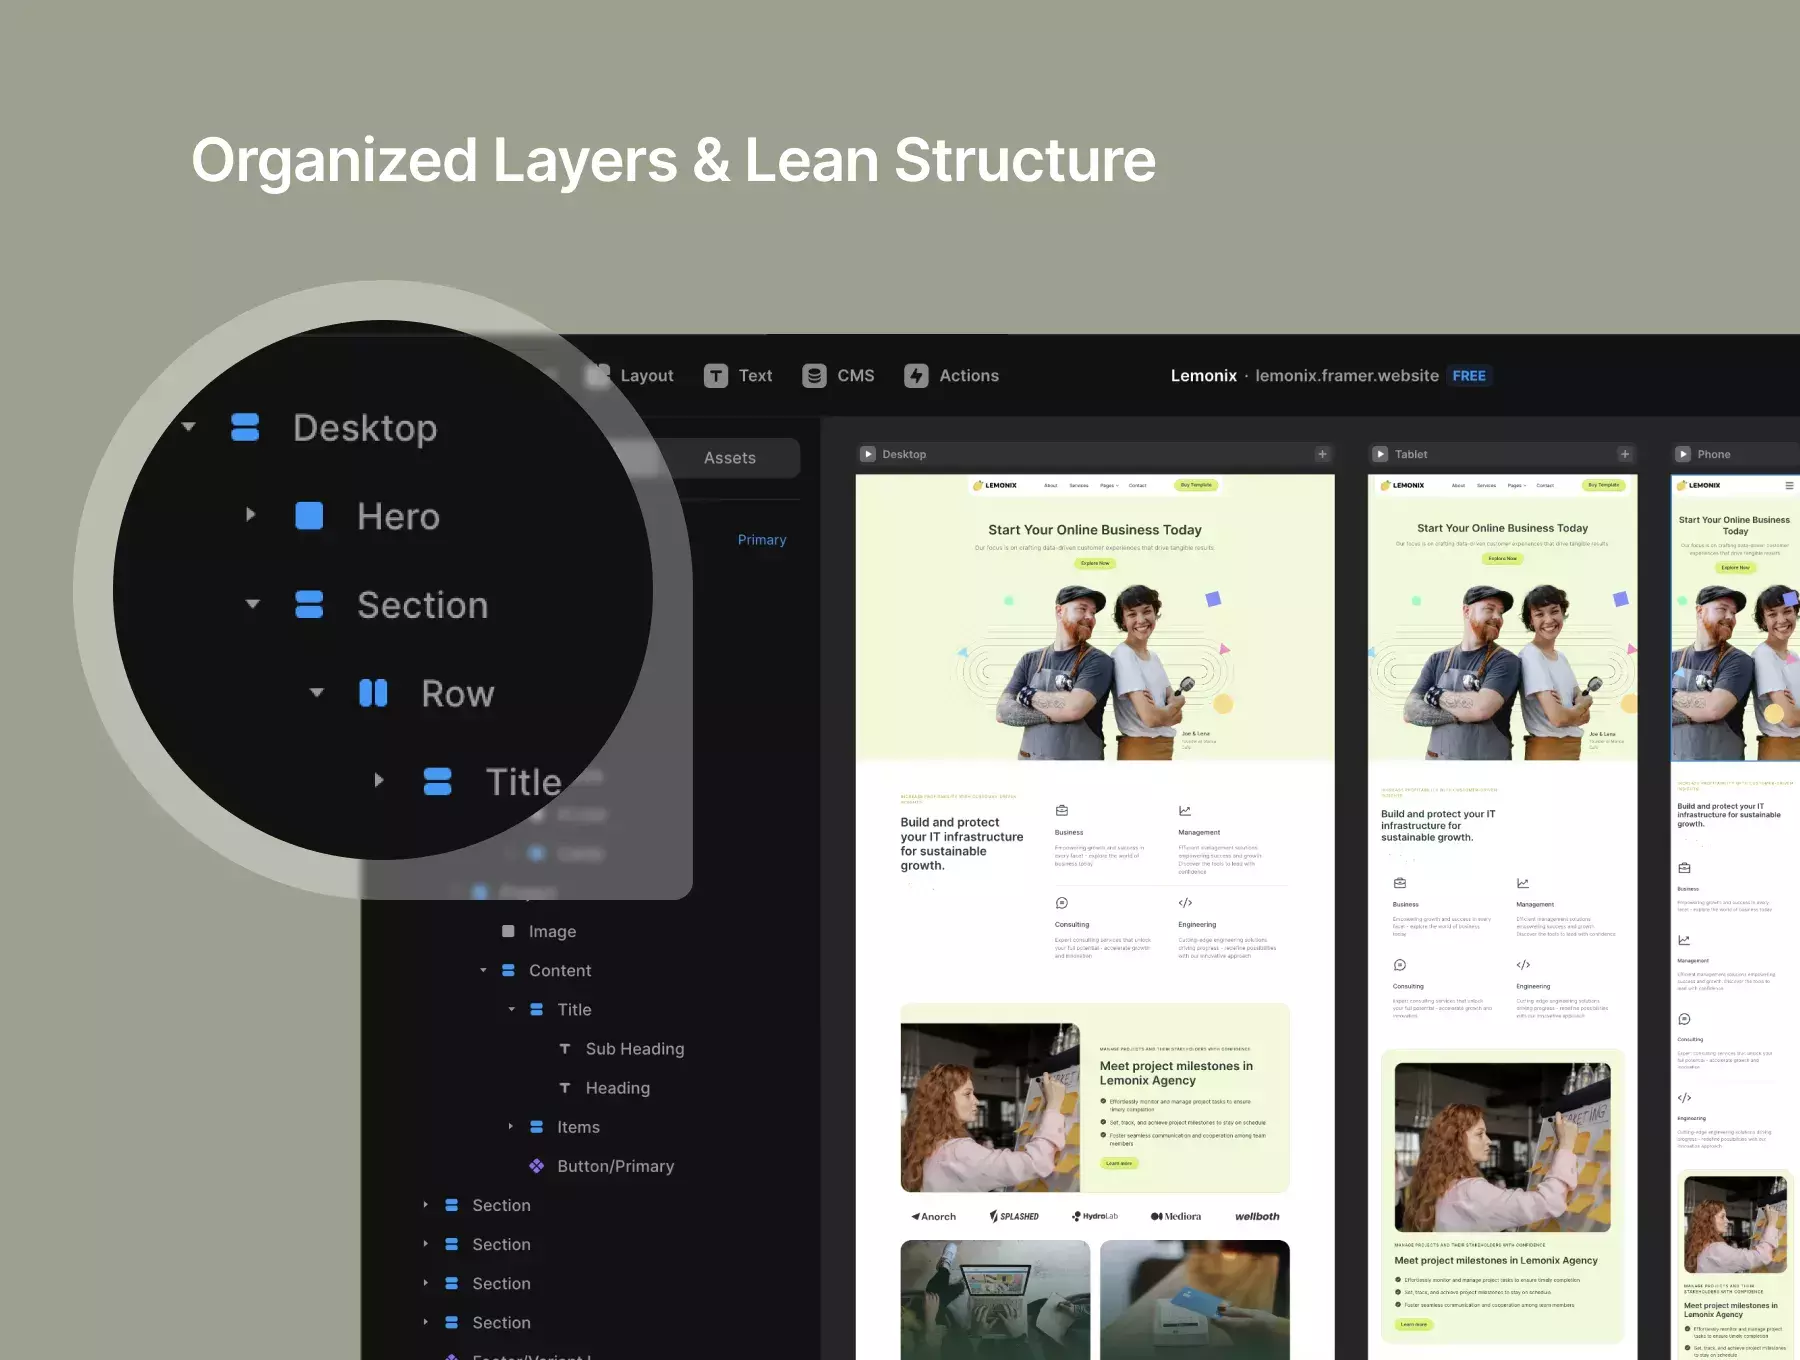Click the Primary label in layers panel

click(x=762, y=540)
